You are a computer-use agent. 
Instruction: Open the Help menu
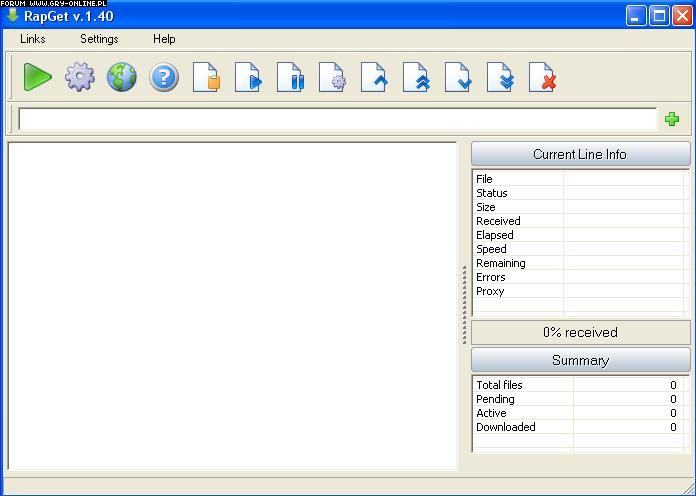[164, 39]
